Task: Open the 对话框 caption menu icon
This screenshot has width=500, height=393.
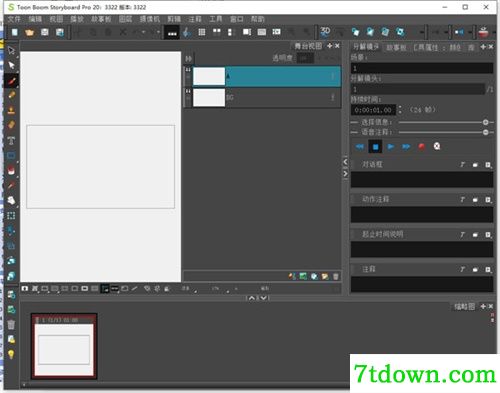Action: pos(488,165)
